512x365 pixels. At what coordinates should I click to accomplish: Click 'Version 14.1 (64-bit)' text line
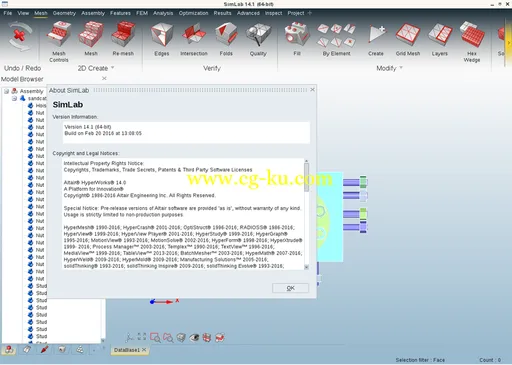tap(88, 127)
